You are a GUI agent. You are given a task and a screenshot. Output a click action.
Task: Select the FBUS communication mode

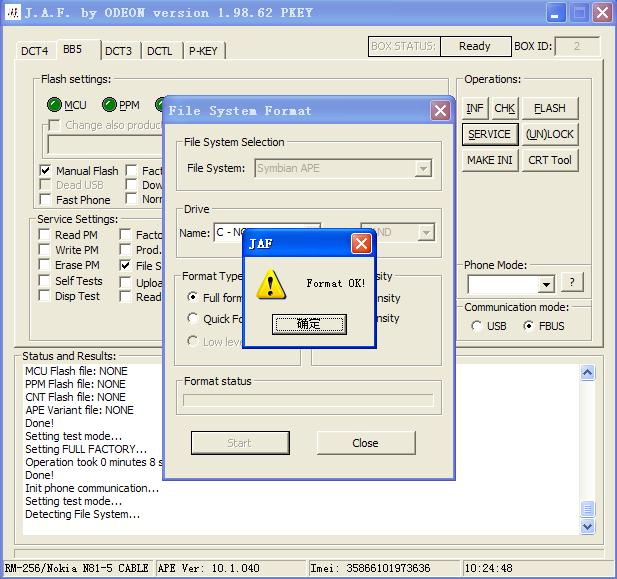tap(528, 326)
